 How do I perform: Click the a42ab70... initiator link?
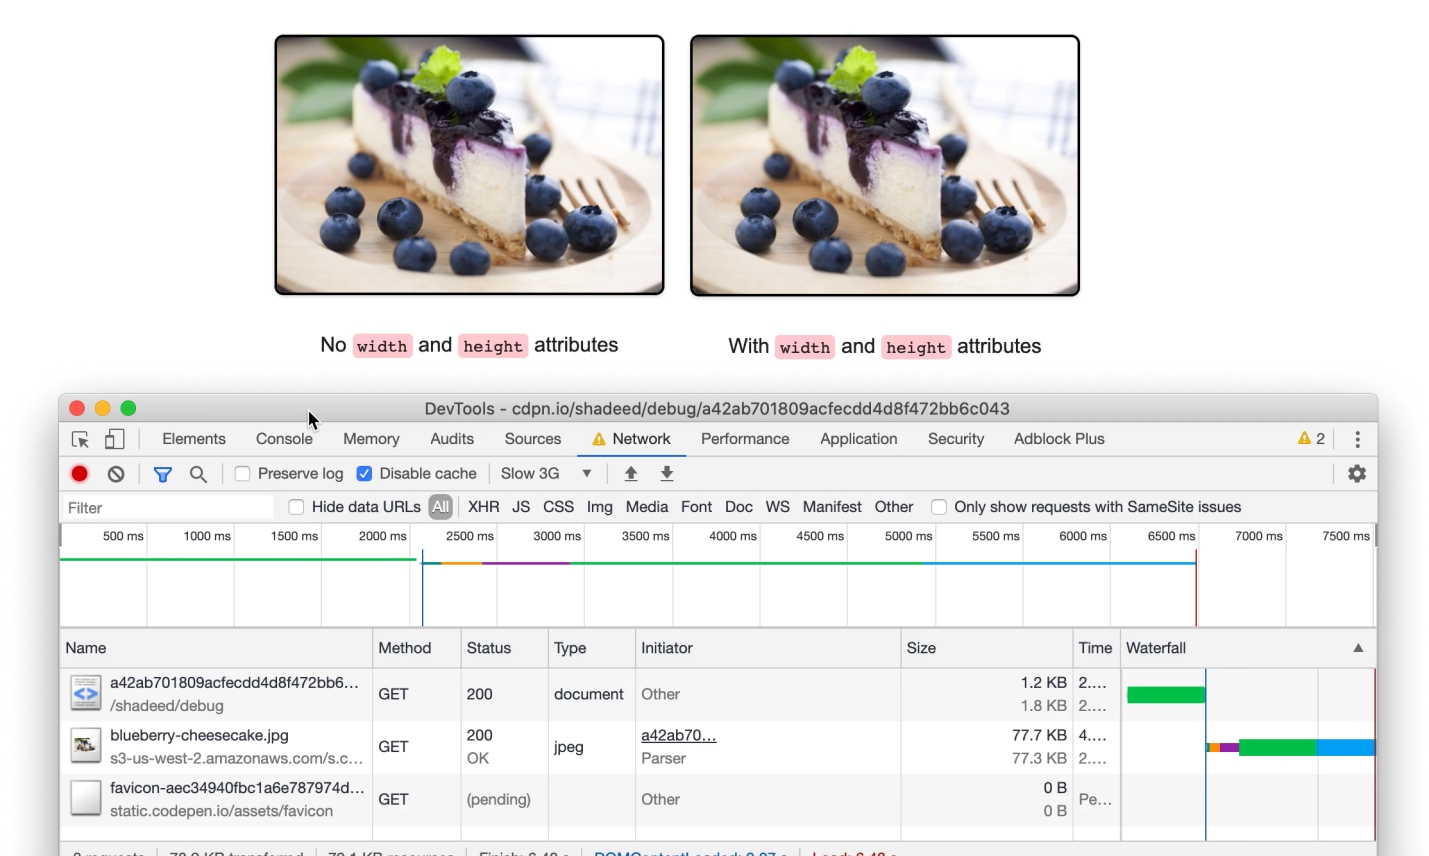pyautogui.click(x=678, y=736)
